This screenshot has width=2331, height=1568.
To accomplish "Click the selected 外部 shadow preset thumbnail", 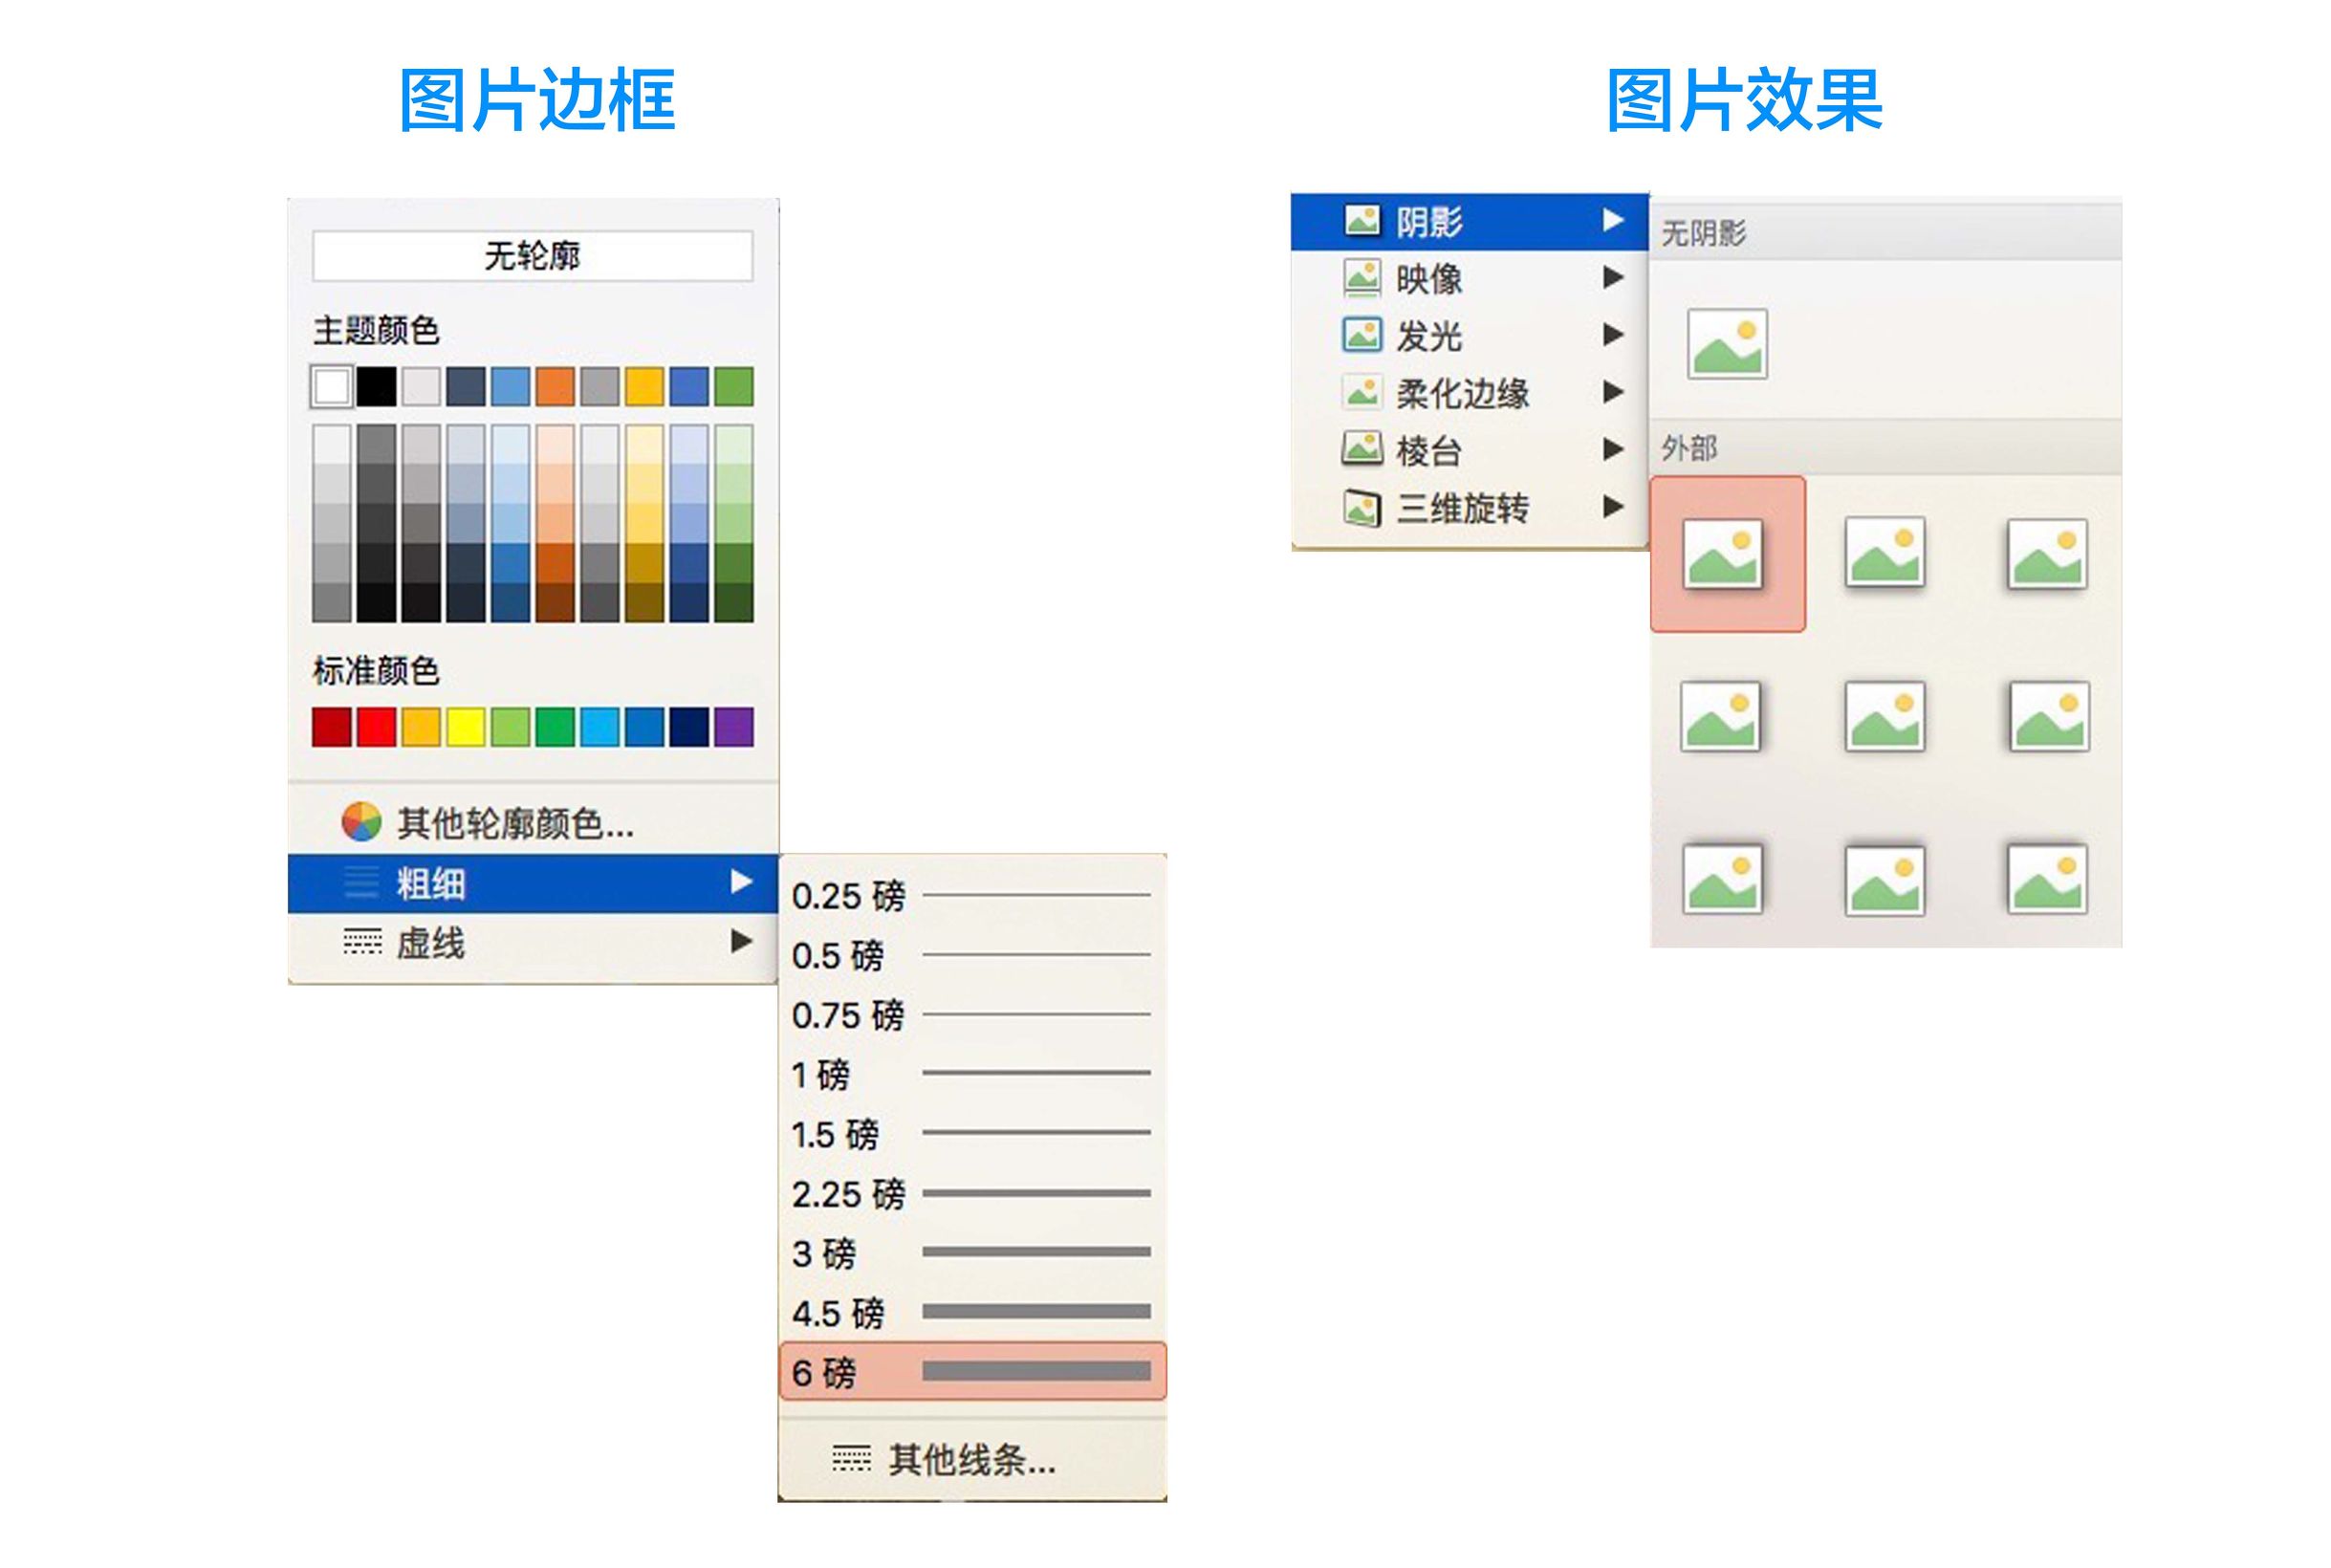I will (x=1729, y=560).
